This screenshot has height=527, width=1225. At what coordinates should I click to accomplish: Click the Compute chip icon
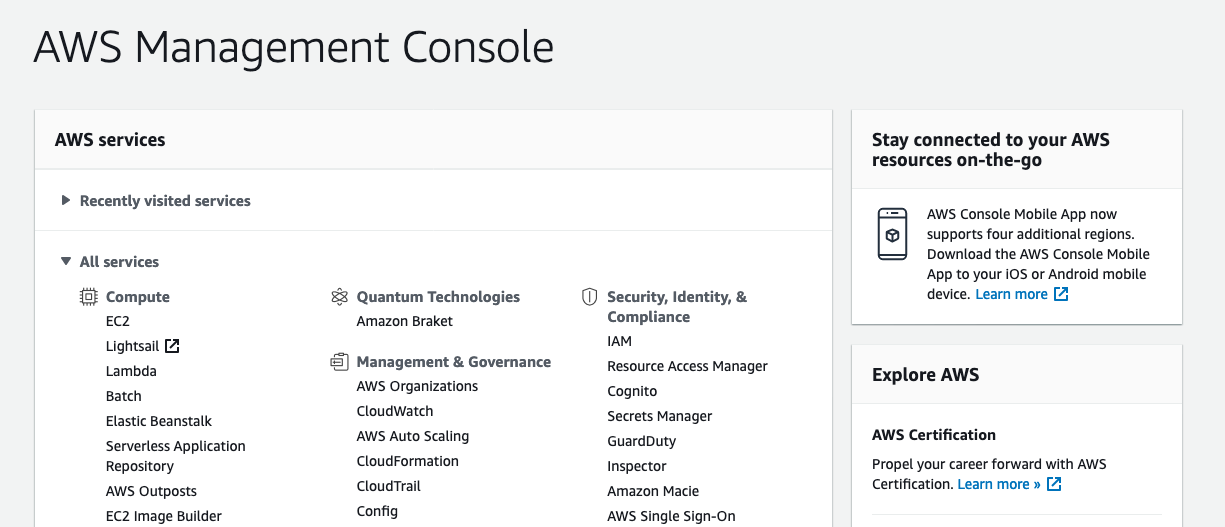[x=89, y=297]
